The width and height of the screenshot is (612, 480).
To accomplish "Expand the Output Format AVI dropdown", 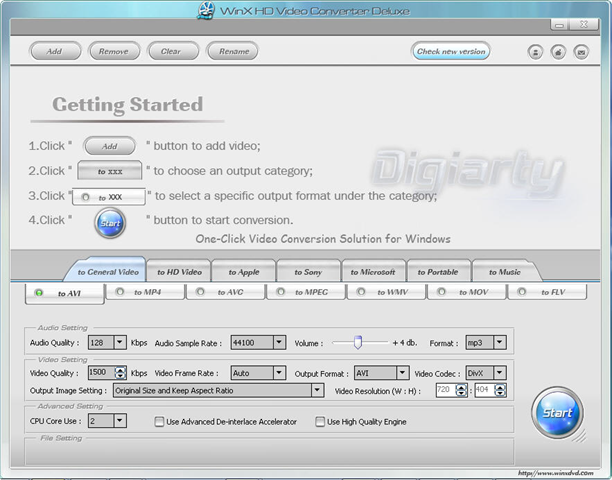I will [403, 373].
